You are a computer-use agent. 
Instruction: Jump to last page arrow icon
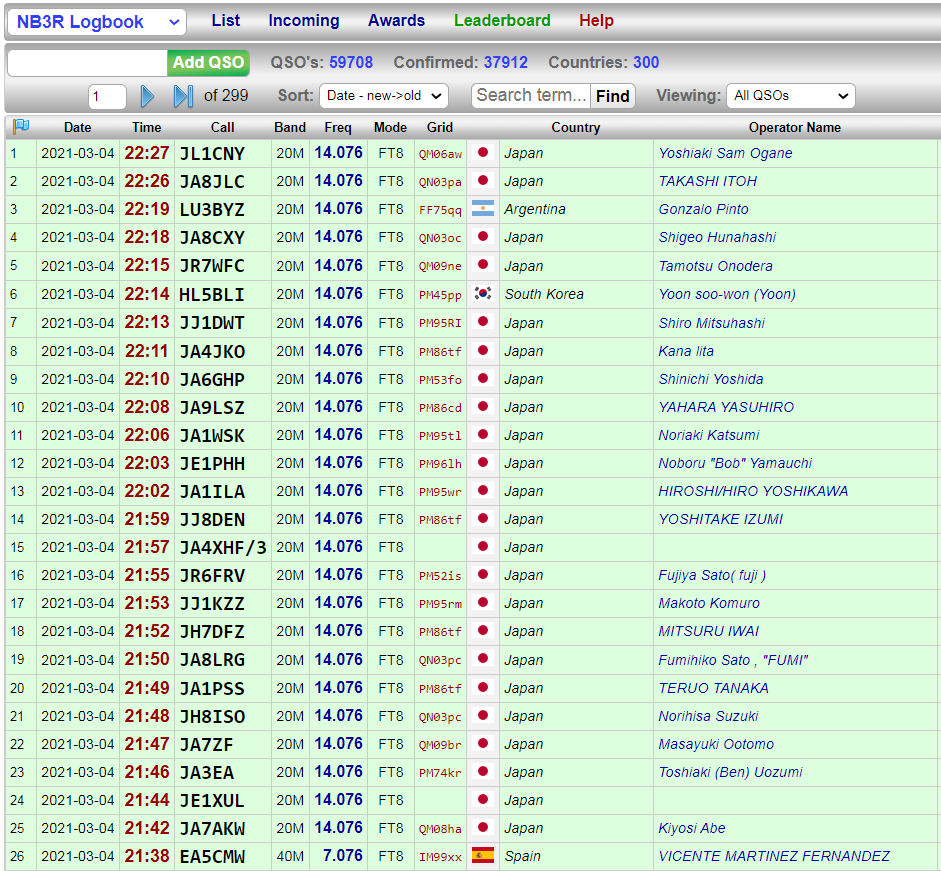pos(183,96)
